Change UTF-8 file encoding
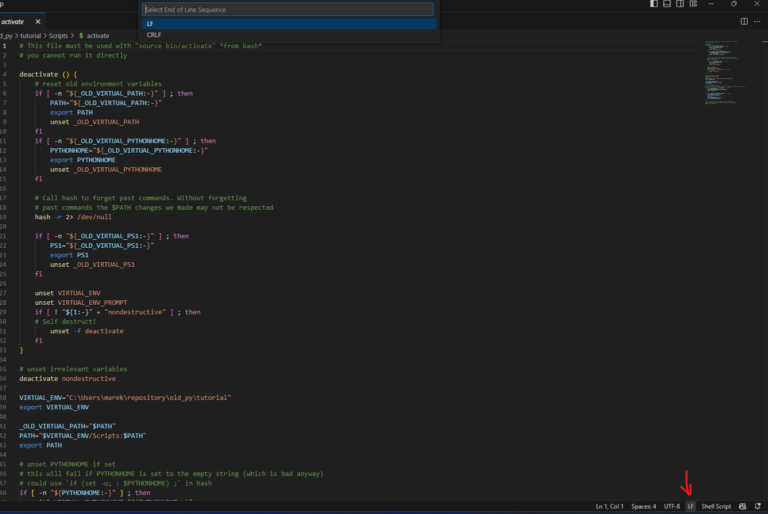This screenshot has height=514, width=768. tap(672, 507)
